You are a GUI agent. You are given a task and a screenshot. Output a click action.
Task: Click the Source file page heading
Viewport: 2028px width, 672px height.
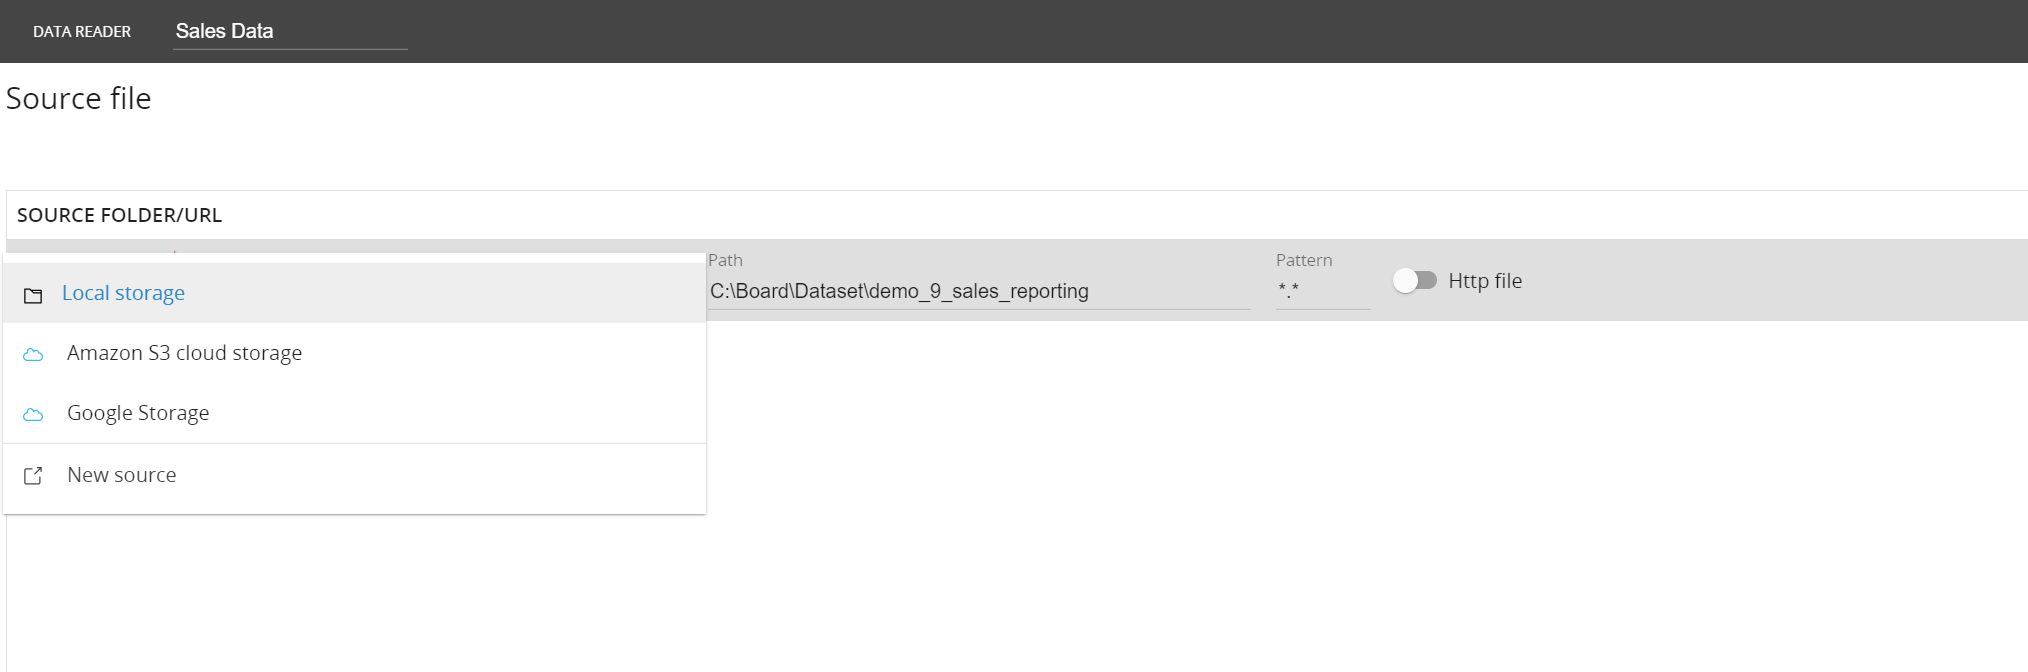79,99
